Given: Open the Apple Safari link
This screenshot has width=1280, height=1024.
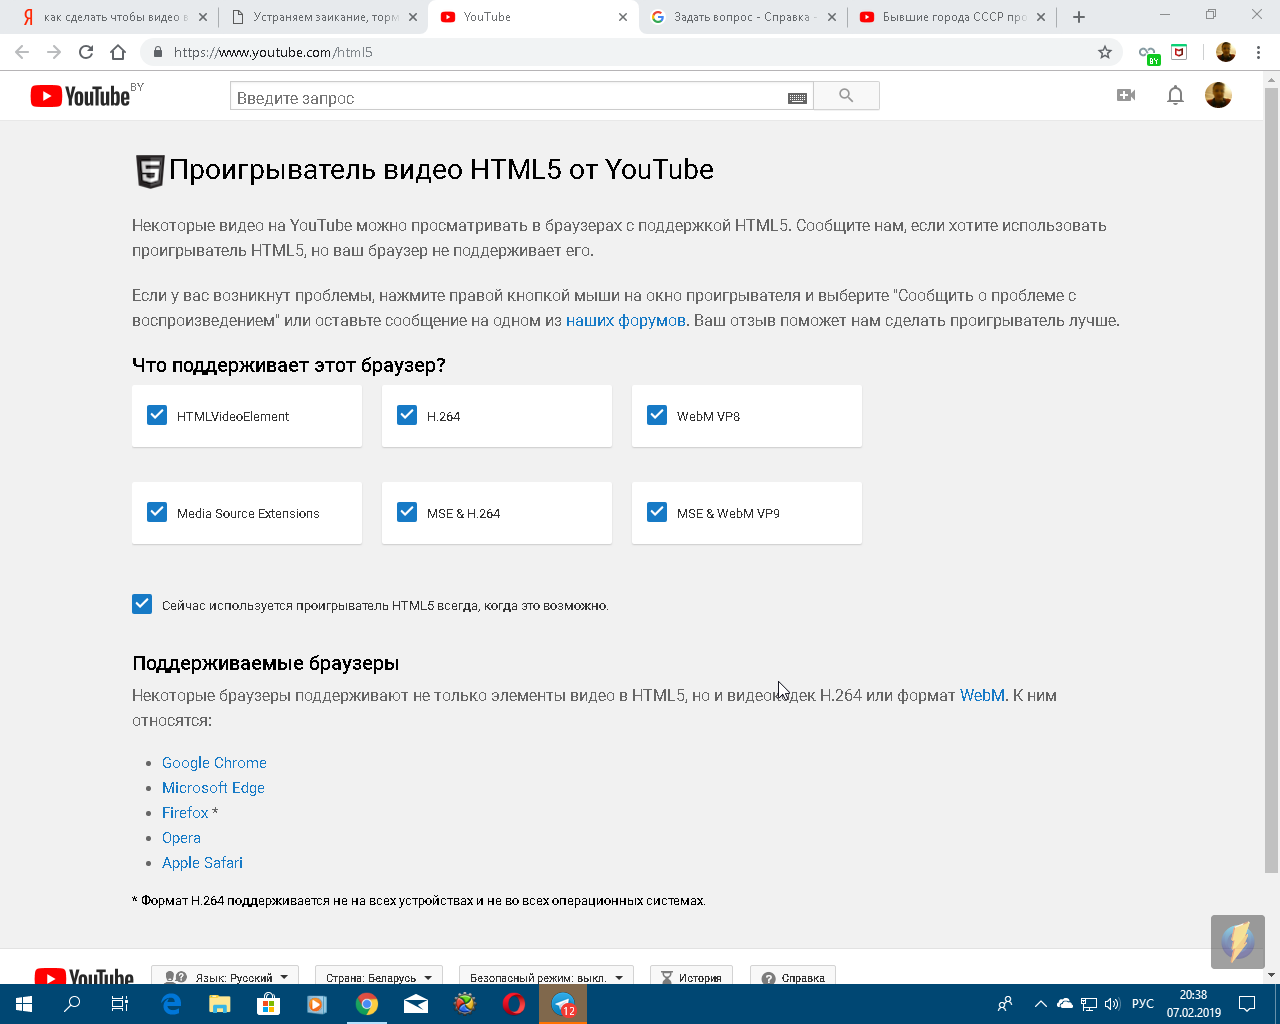Looking at the screenshot, I should coord(202,863).
